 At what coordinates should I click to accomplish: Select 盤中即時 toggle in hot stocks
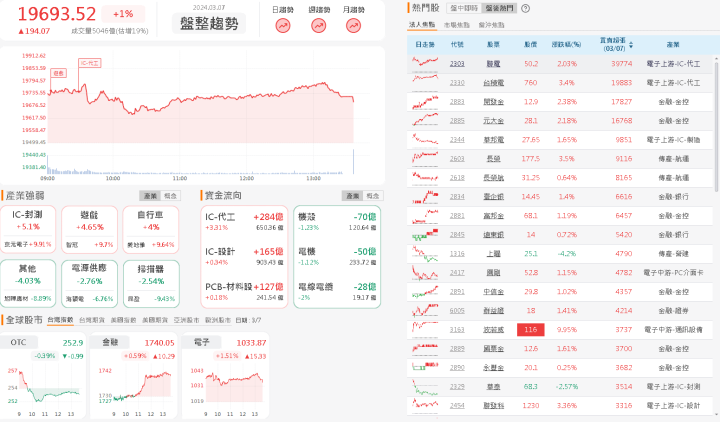[x=464, y=8]
